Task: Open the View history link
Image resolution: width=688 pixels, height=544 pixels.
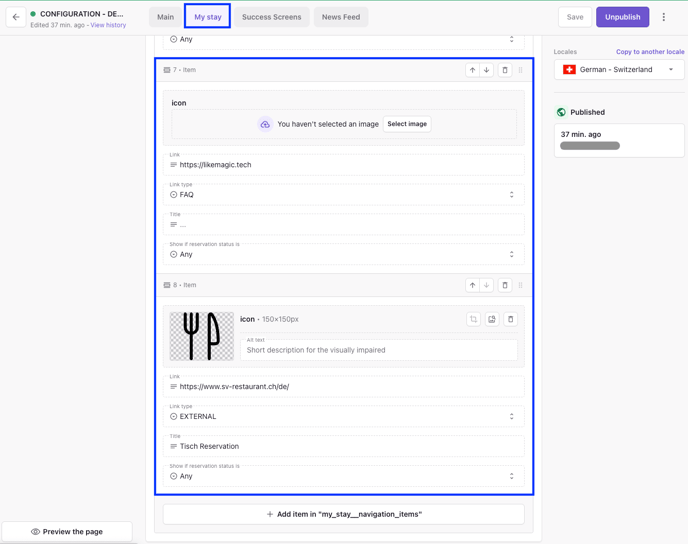Action: 108,25
